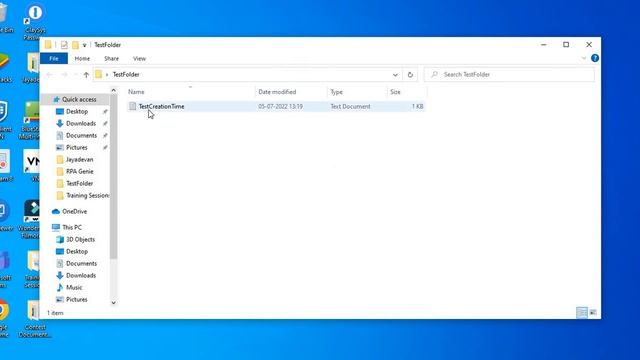The image size is (640, 360).
Task: Click the OneDrive cloud icon
Action: click(56, 211)
